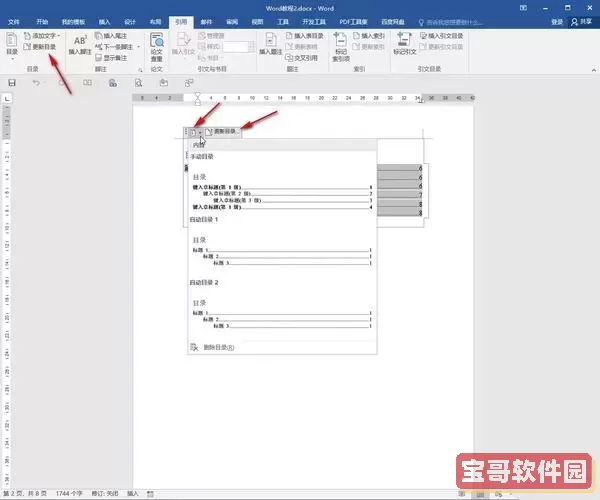Switch to the 插入 tab
Viewport: 600px width, 500px height.
[104, 22]
